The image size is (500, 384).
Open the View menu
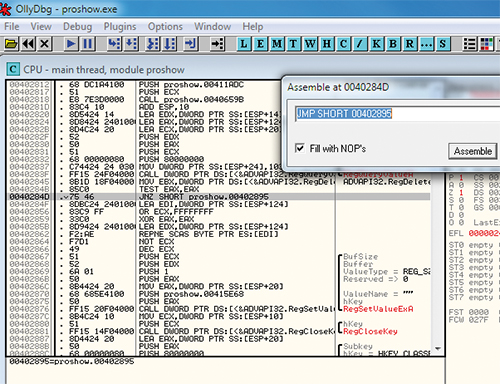(x=41, y=26)
